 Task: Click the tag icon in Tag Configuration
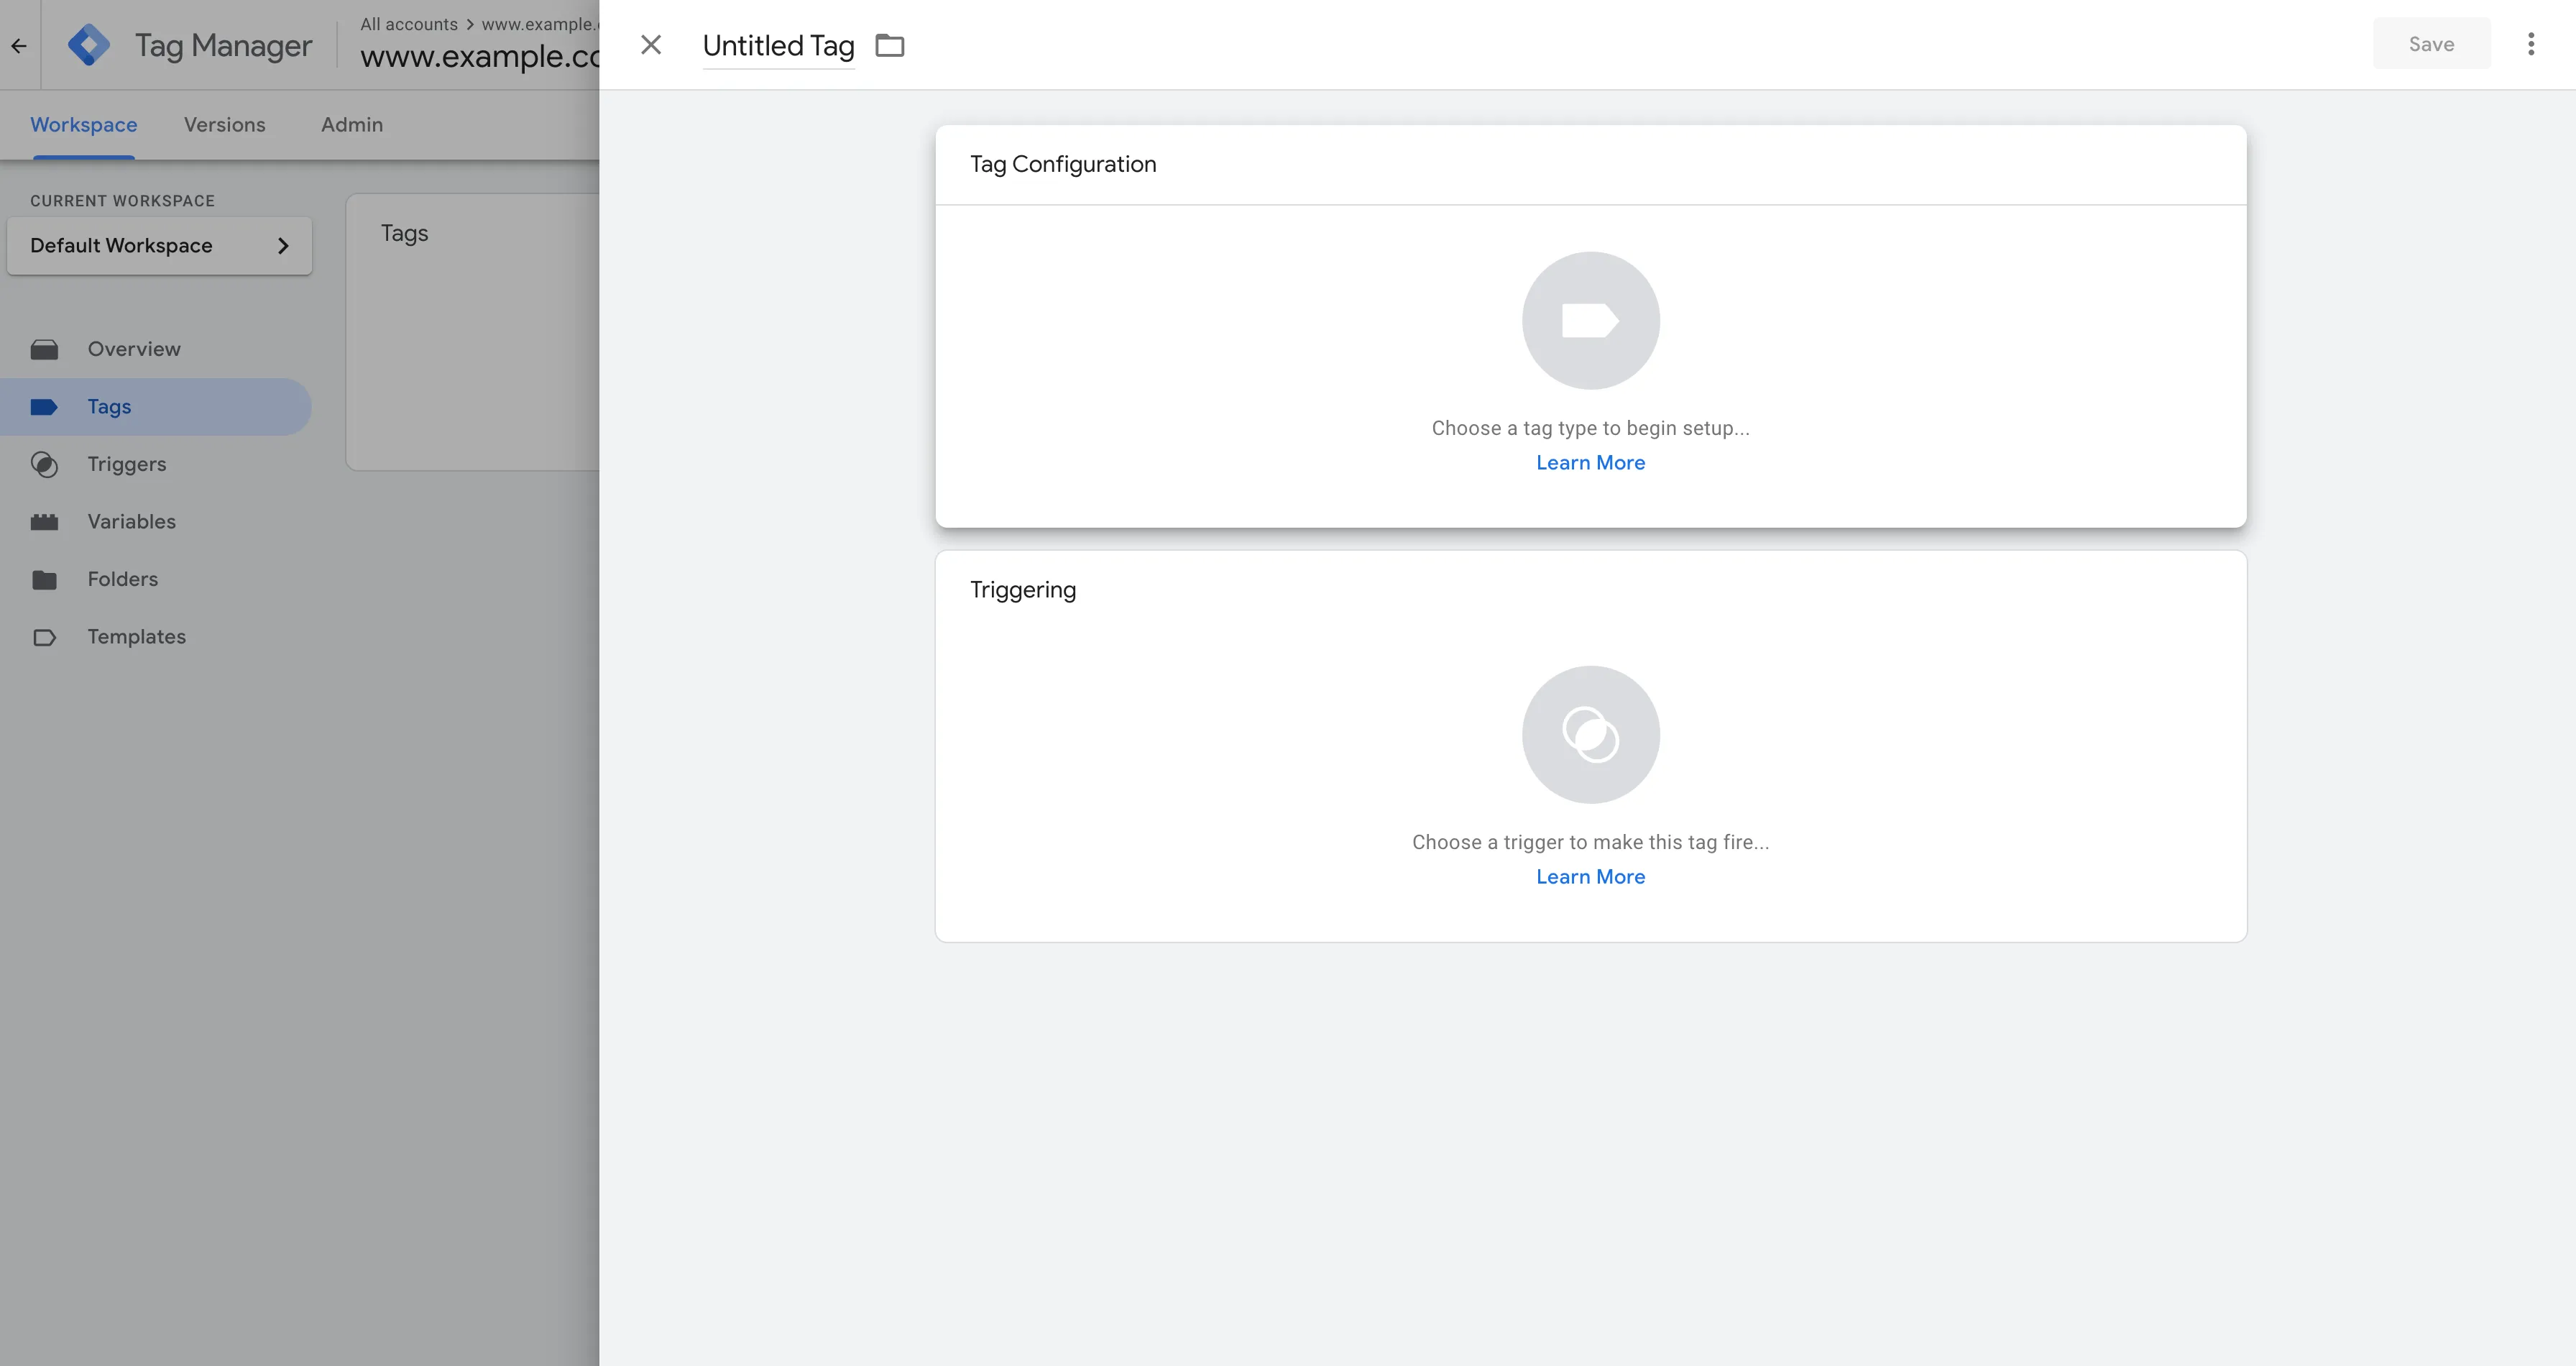point(1590,321)
